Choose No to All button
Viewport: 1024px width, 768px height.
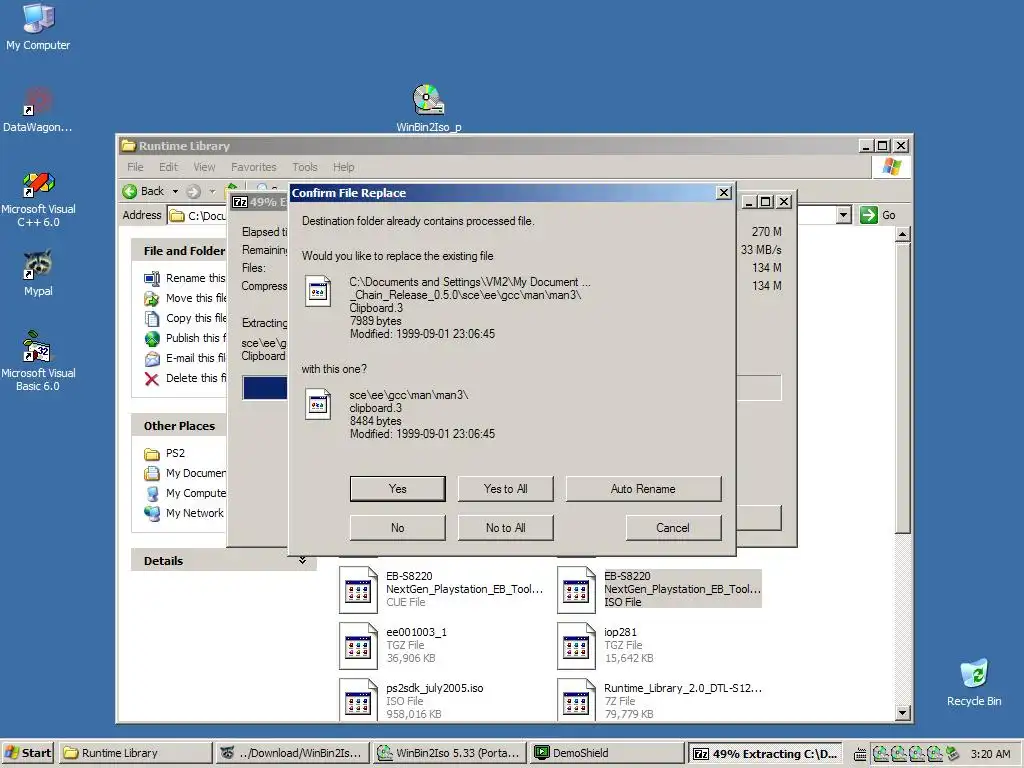click(505, 528)
